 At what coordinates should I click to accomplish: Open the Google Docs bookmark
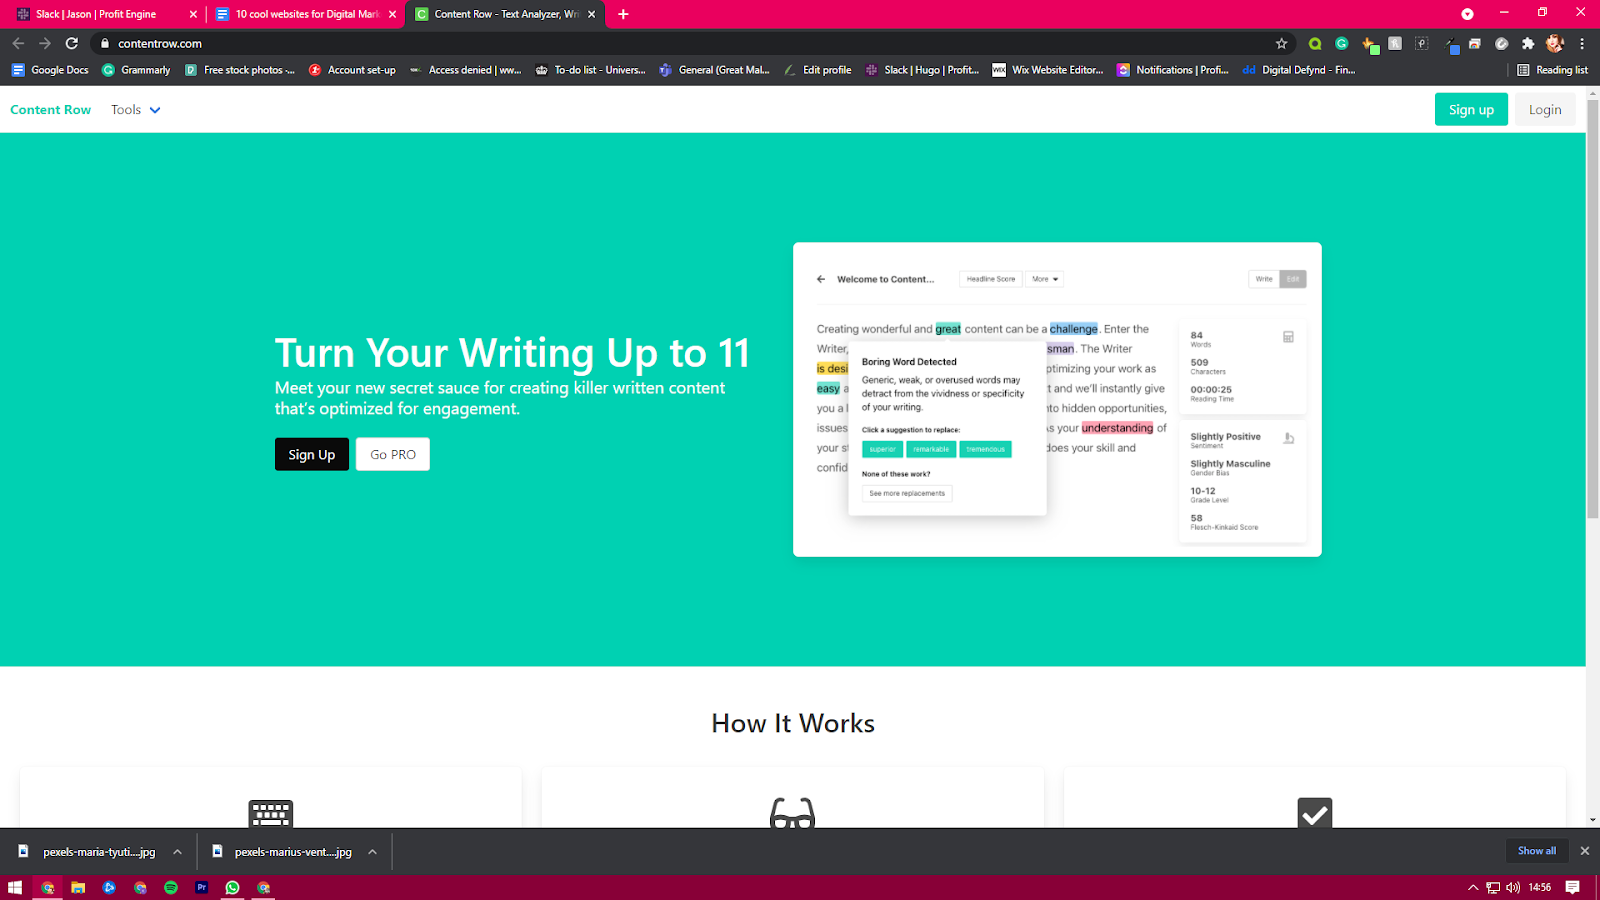[x=50, y=70]
